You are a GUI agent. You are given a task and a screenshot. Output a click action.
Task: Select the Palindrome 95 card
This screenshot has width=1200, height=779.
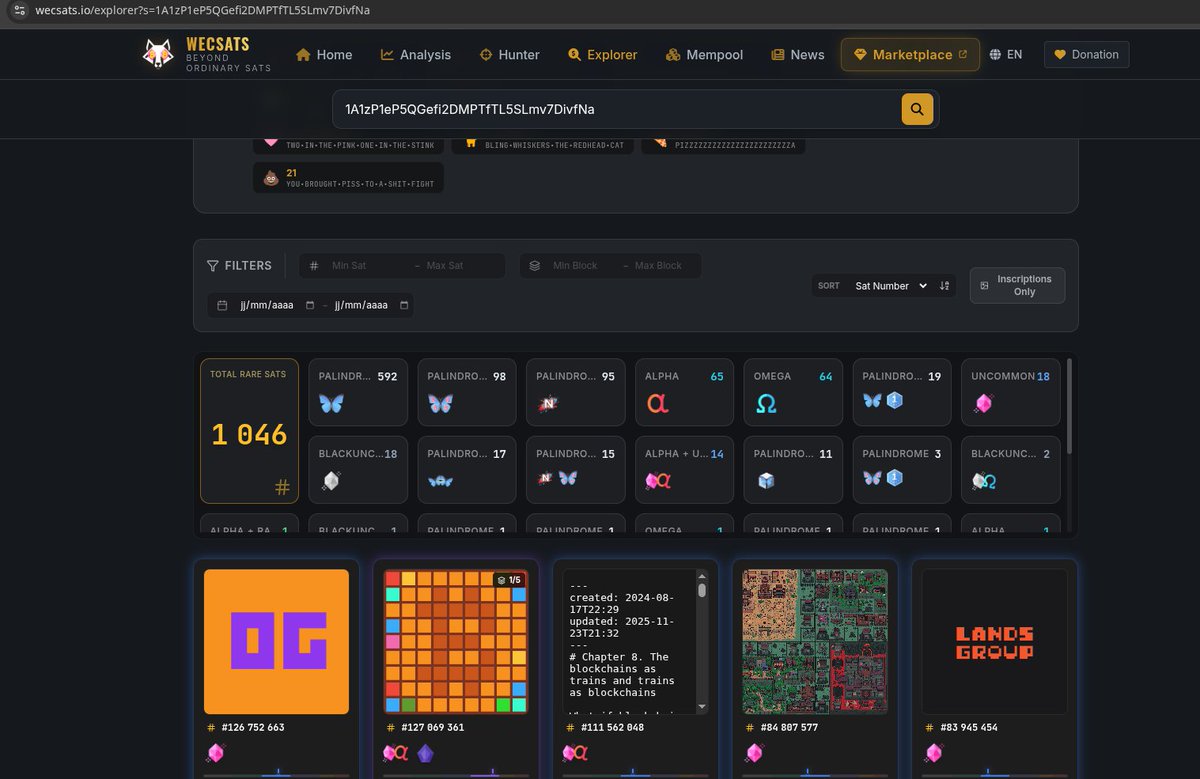tap(575, 392)
